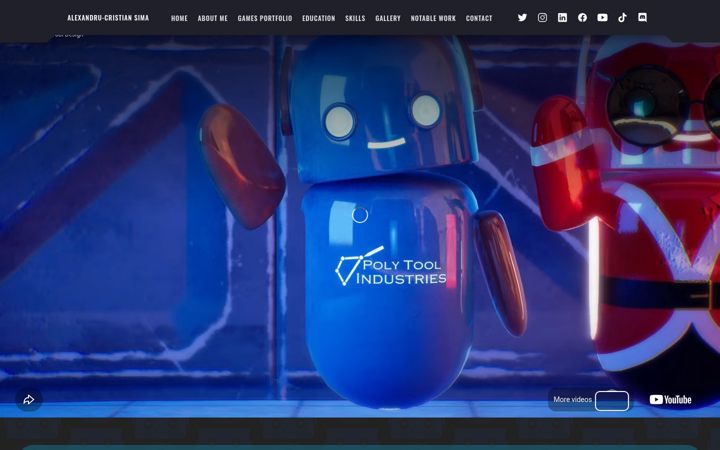This screenshot has width=720, height=450.
Task: Open the Gallery menu item
Action: click(x=388, y=18)
